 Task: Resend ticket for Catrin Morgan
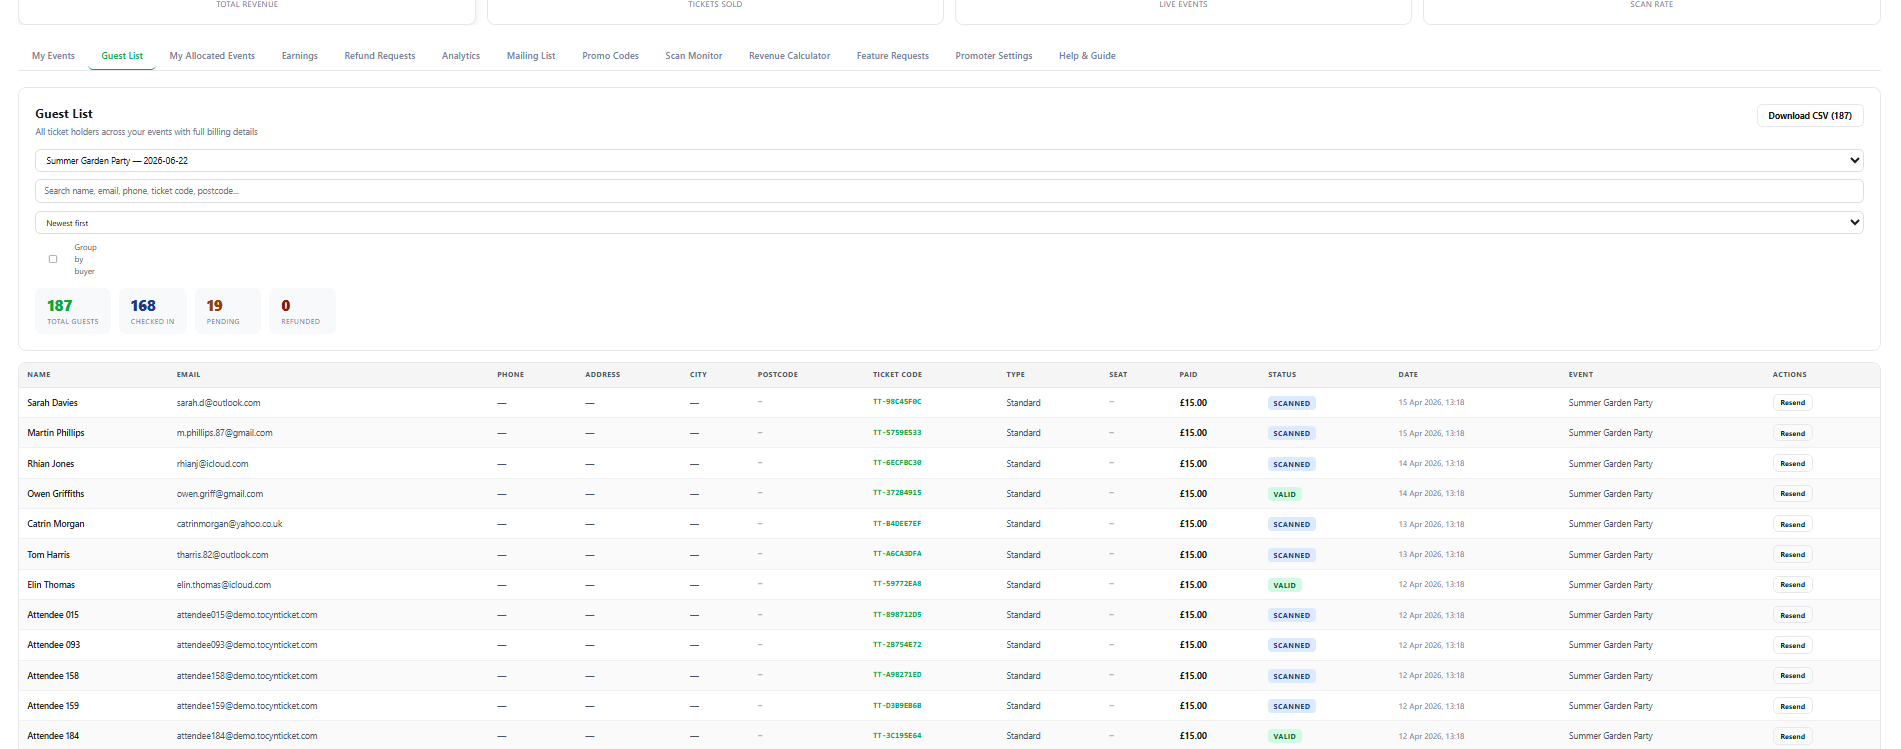pyautogui.click(x=1792, y=524)
